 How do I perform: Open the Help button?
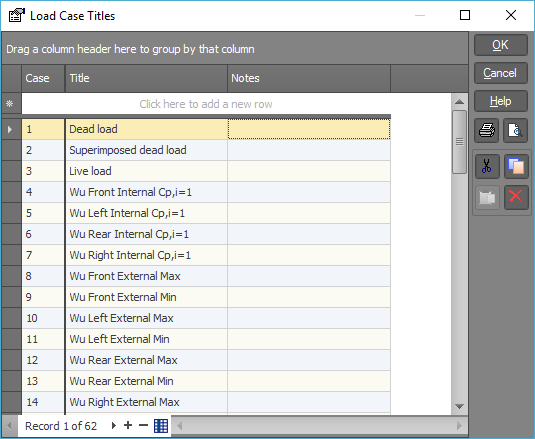point(501,101)
